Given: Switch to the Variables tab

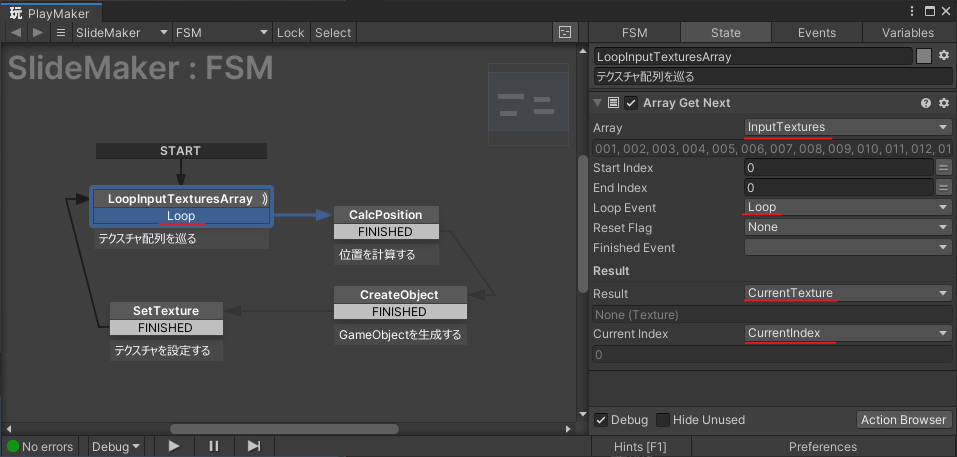Looking at the screenshot, I should [907, 33].
